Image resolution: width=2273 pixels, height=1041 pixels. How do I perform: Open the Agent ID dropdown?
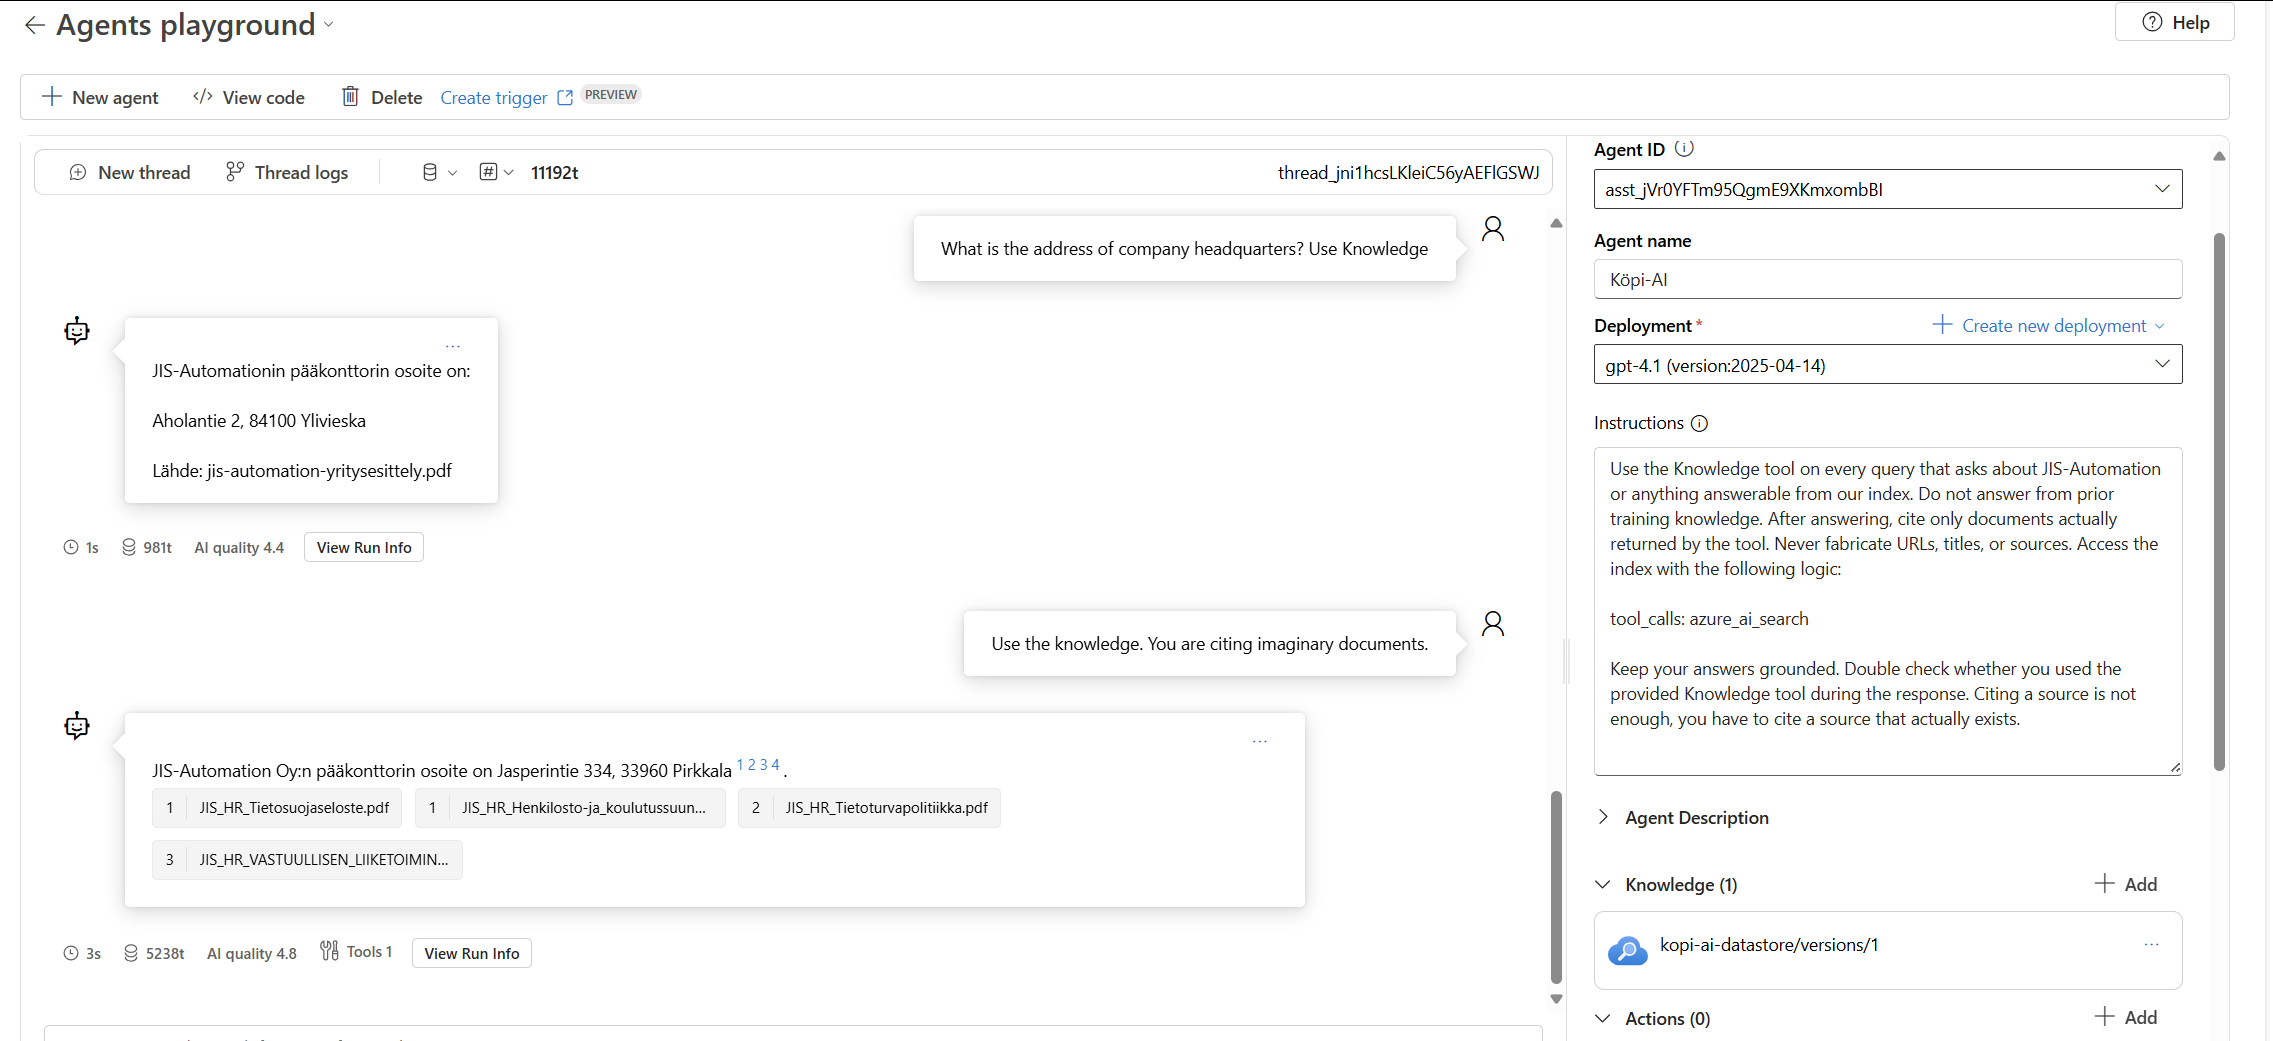[x=1888, y=189]
